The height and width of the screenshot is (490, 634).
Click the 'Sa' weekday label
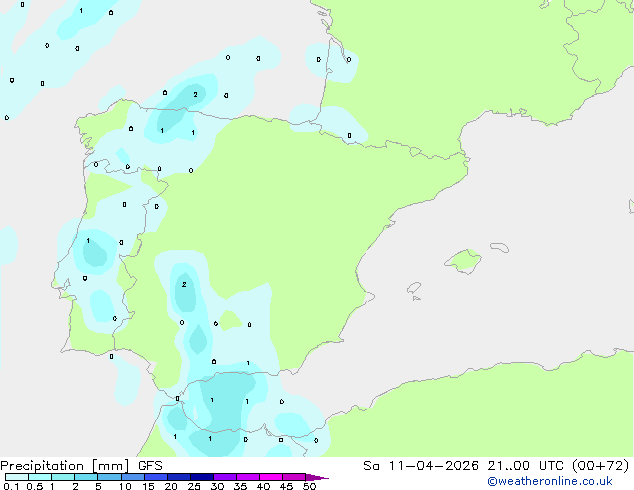pyautogui.click(x=371, y=466)
